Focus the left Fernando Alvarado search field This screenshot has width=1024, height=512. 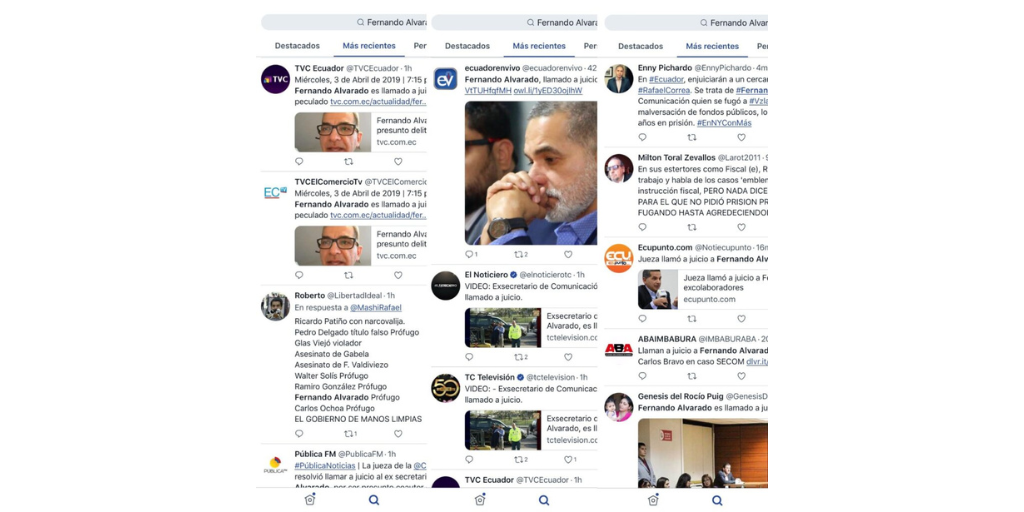pos(344,22)
